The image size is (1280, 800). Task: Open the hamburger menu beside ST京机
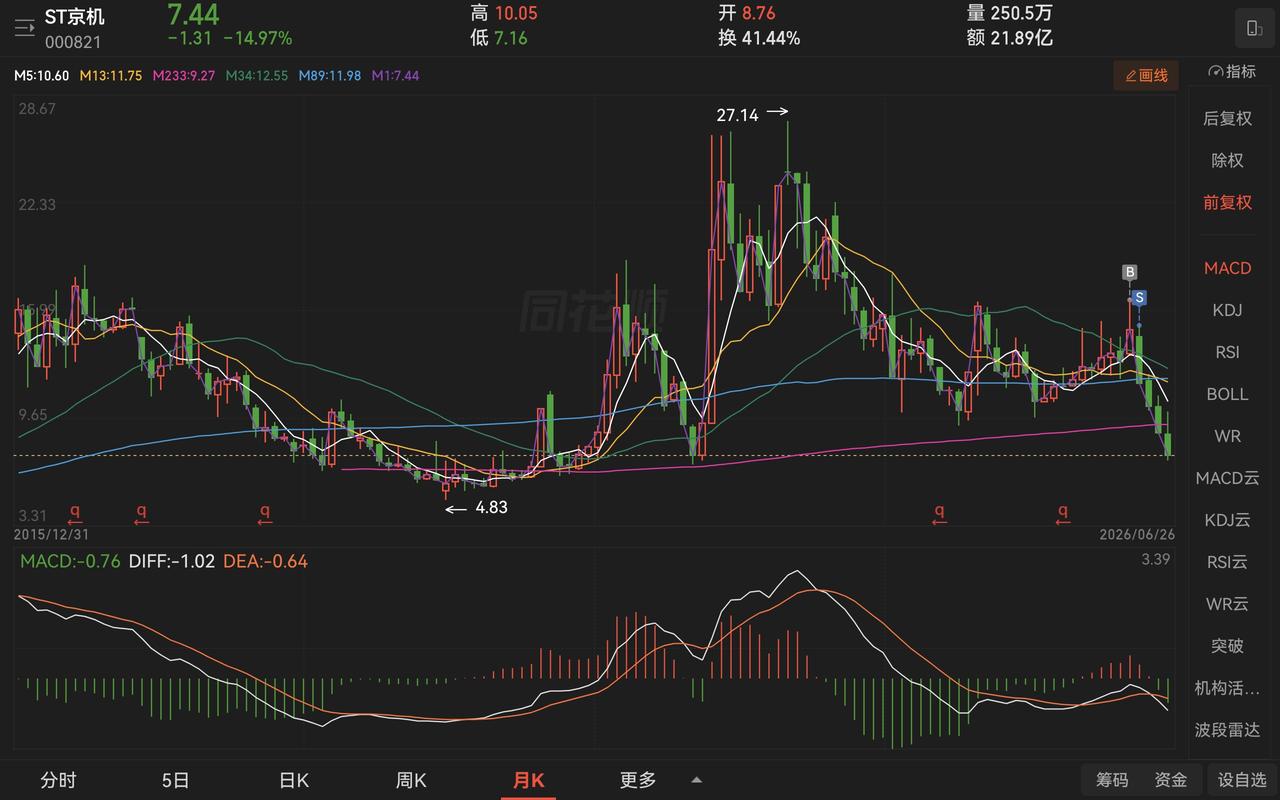point(24,28)
